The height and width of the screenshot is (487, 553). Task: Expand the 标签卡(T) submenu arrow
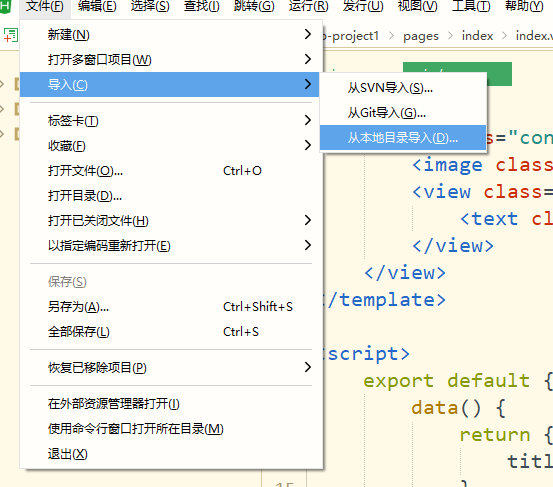coord(308,120)
